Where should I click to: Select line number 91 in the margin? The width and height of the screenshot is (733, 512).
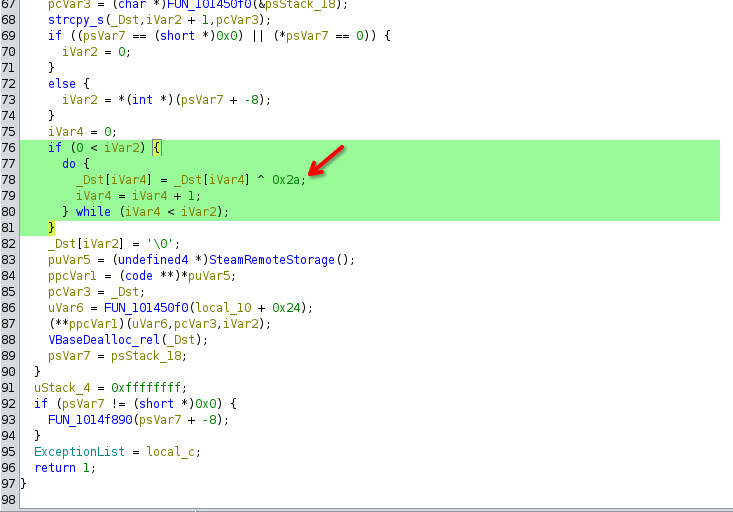(9, 388)
